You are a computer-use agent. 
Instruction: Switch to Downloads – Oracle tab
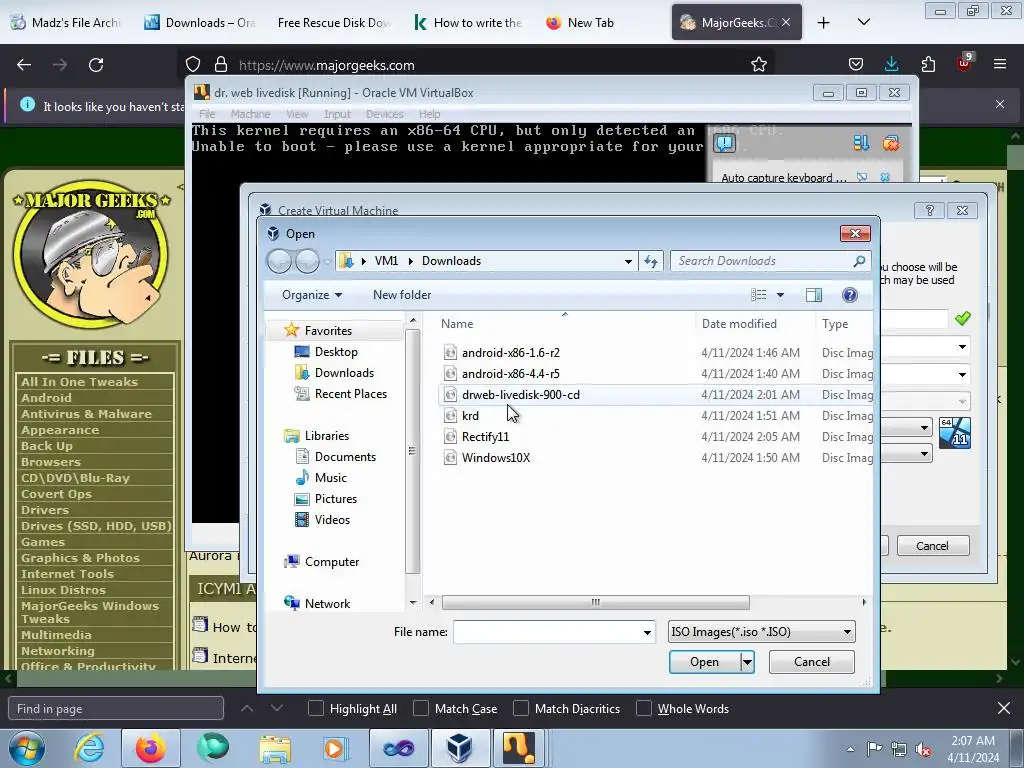click(x=200, y=22)
